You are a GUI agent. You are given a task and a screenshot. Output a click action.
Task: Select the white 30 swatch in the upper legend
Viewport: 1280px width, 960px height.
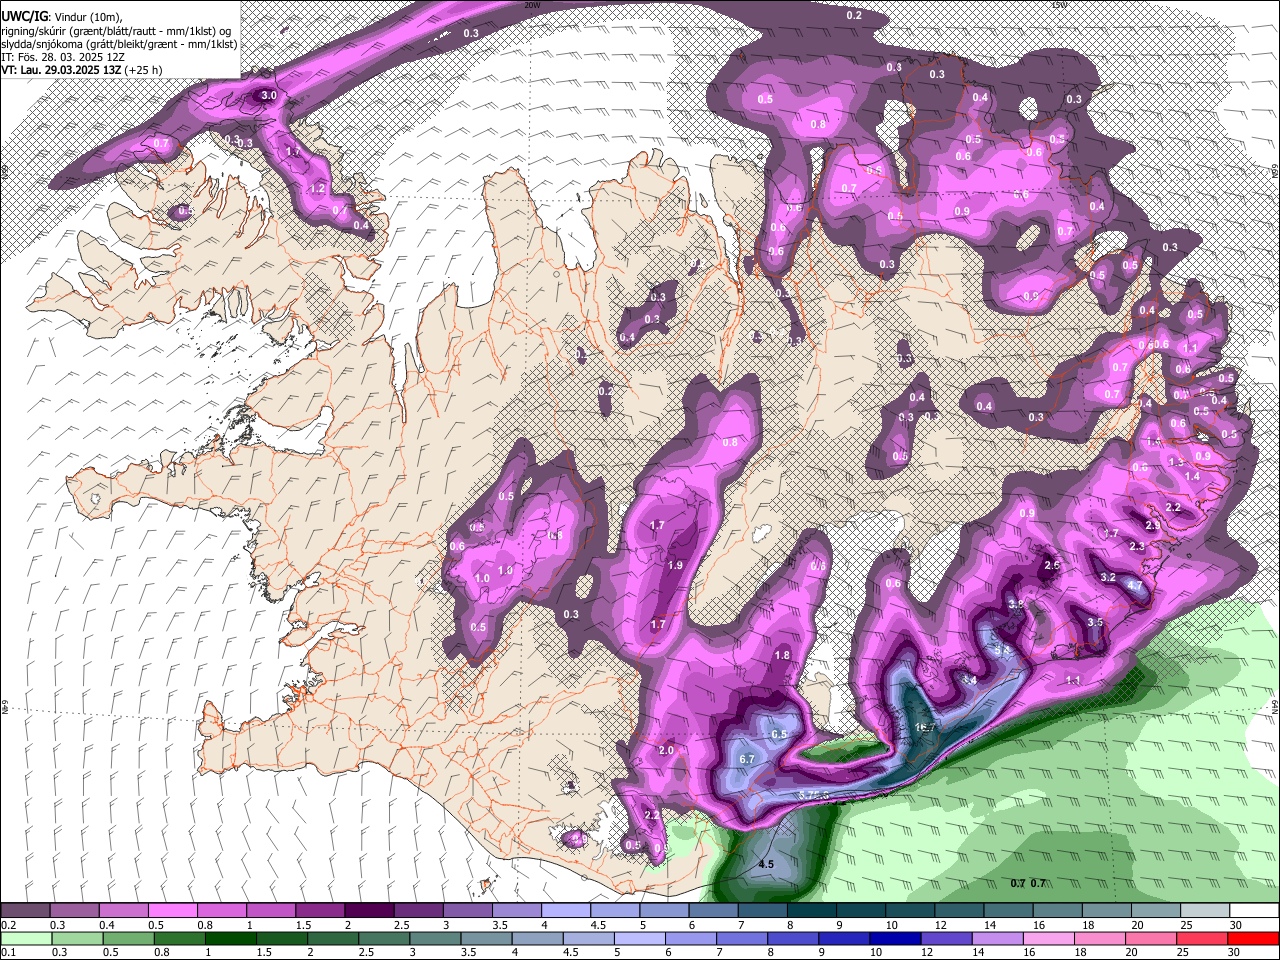(1255, 910)
